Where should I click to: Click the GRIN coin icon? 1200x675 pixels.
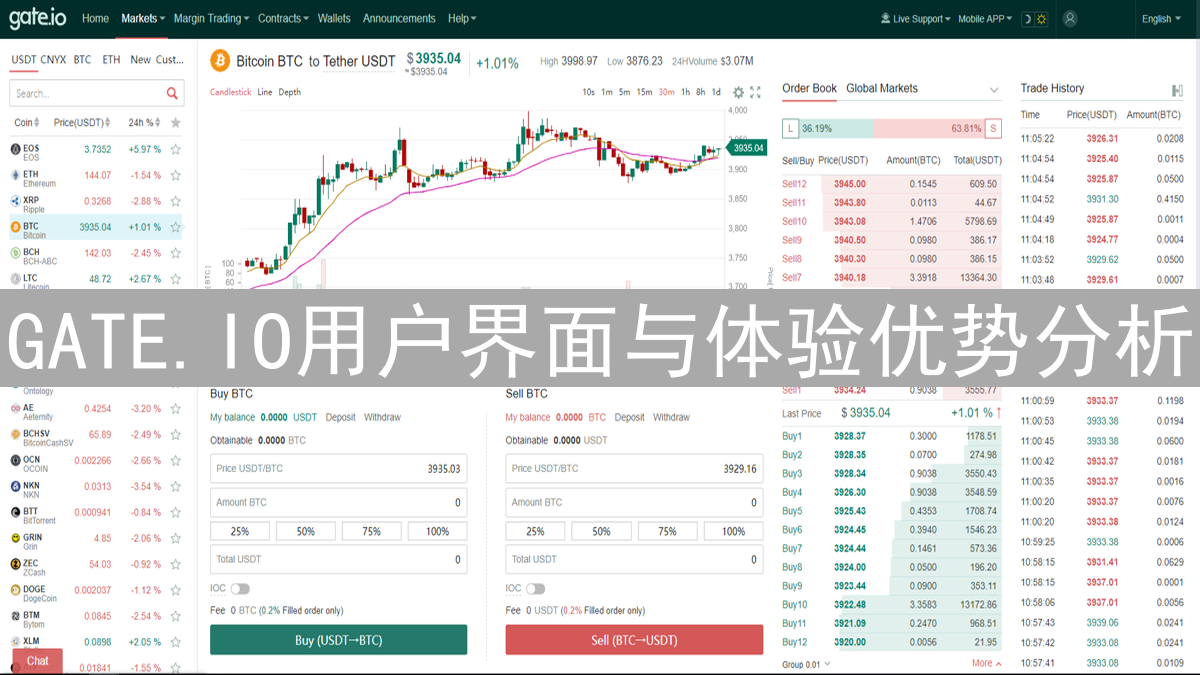click(15, 538)
